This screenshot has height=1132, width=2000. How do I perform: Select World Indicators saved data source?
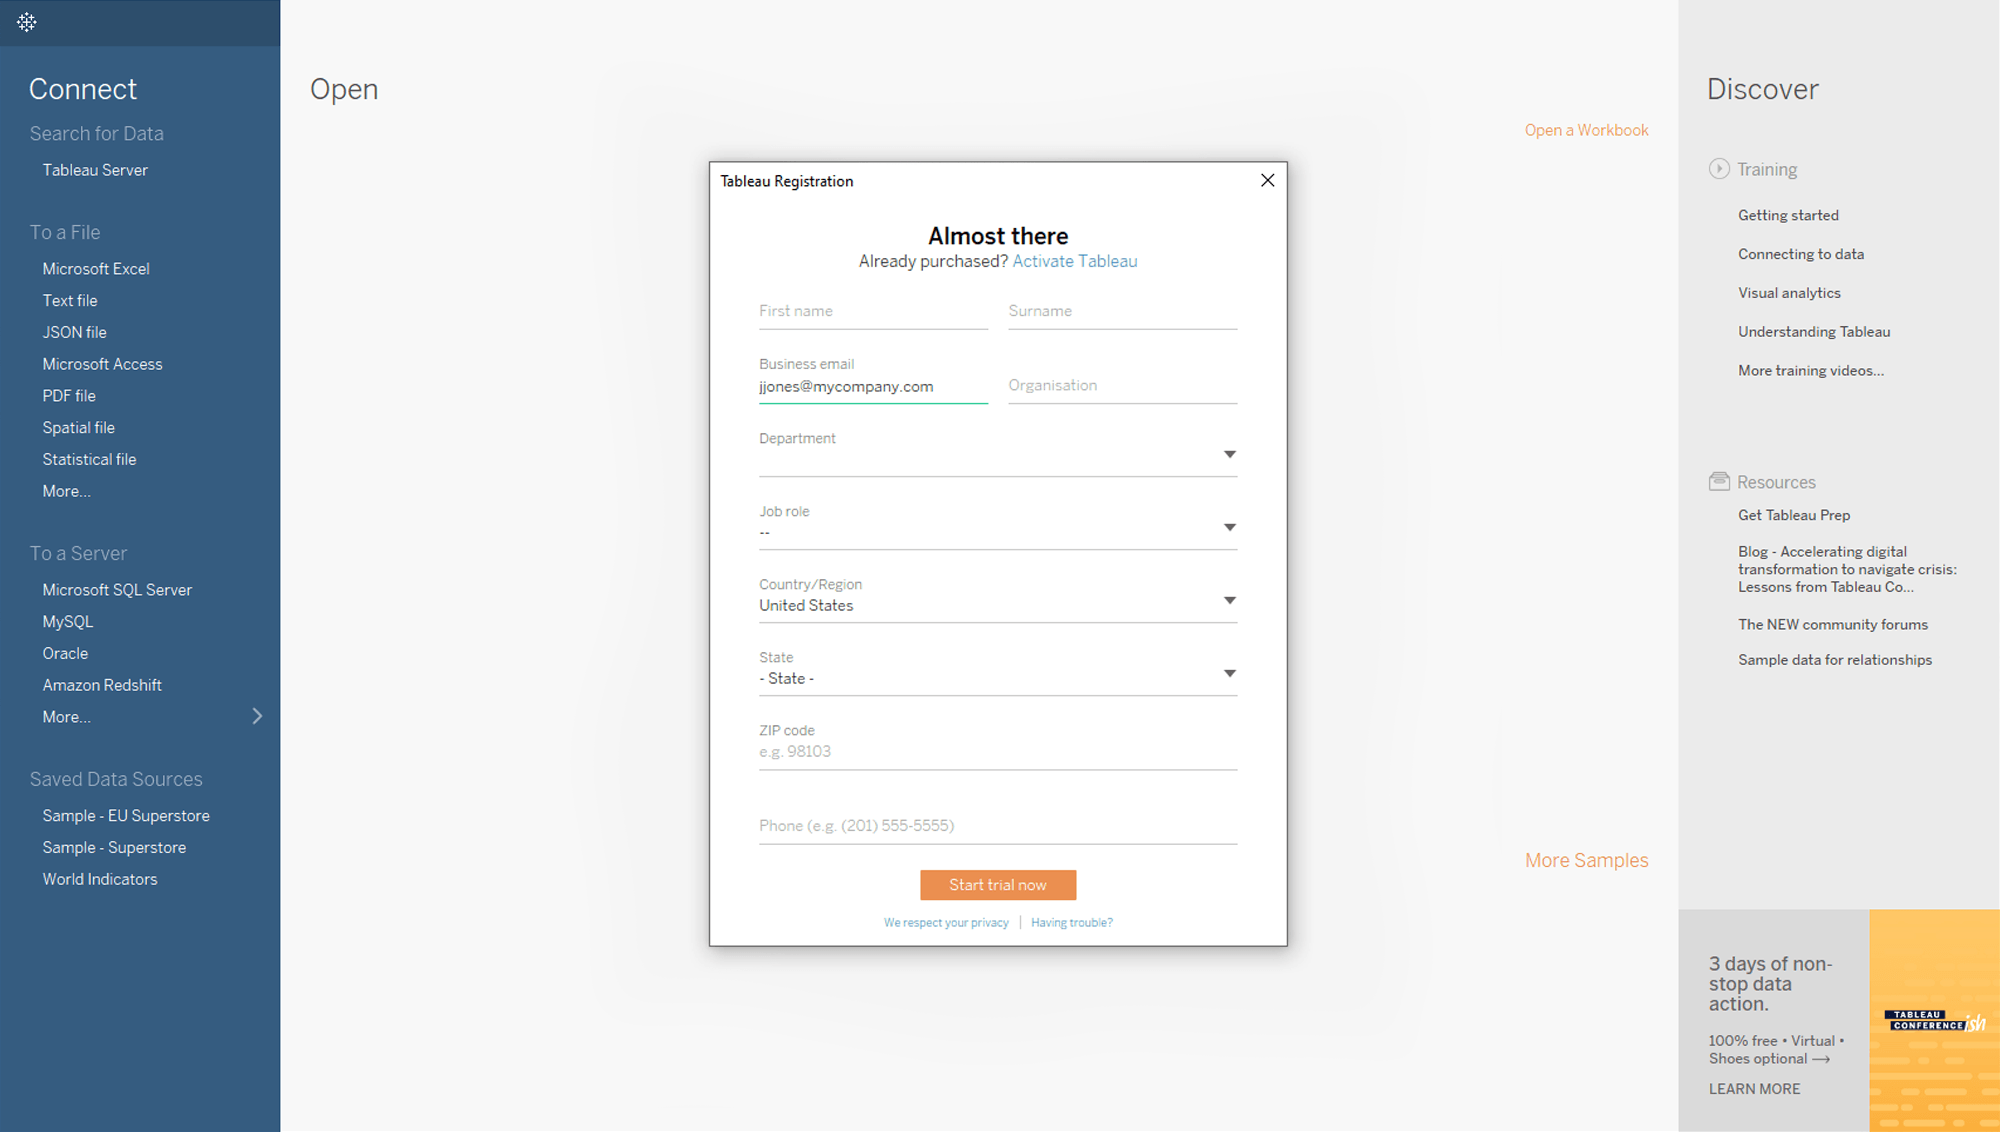point(99,878)
